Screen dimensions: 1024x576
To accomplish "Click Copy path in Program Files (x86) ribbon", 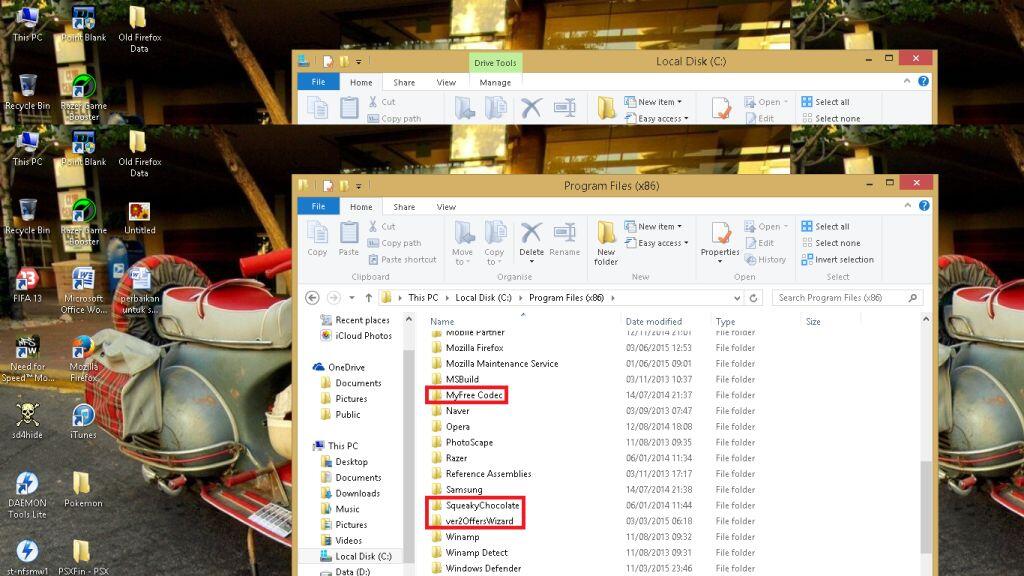I will (x=394, y=243).
